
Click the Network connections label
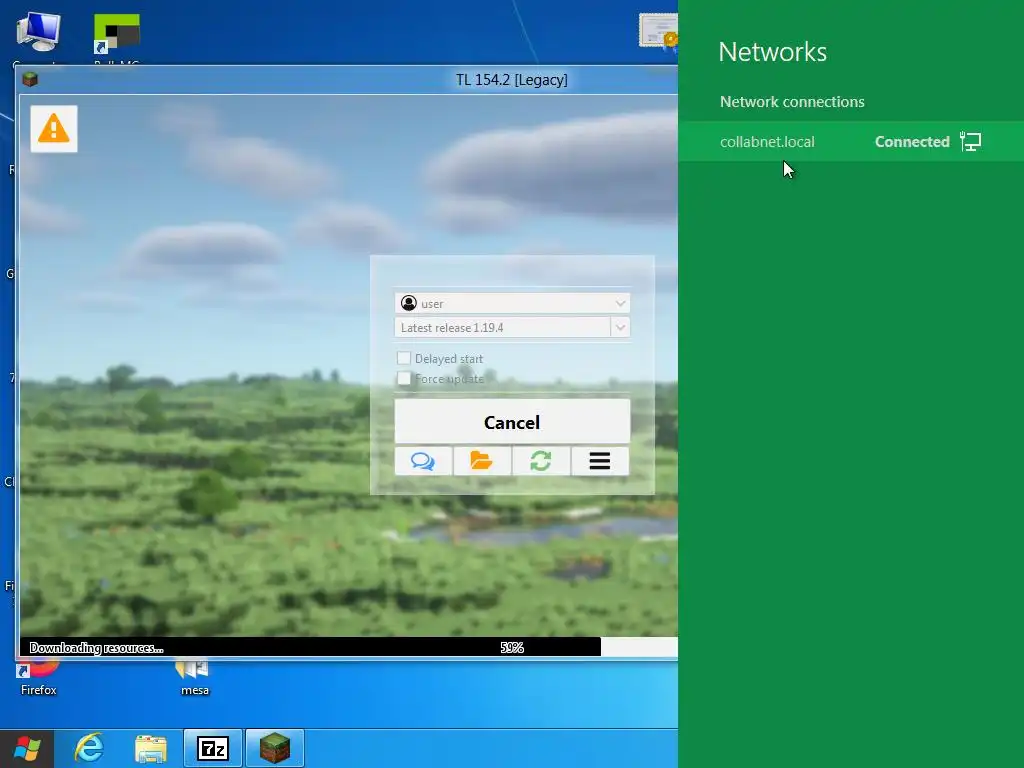[792, 102]
